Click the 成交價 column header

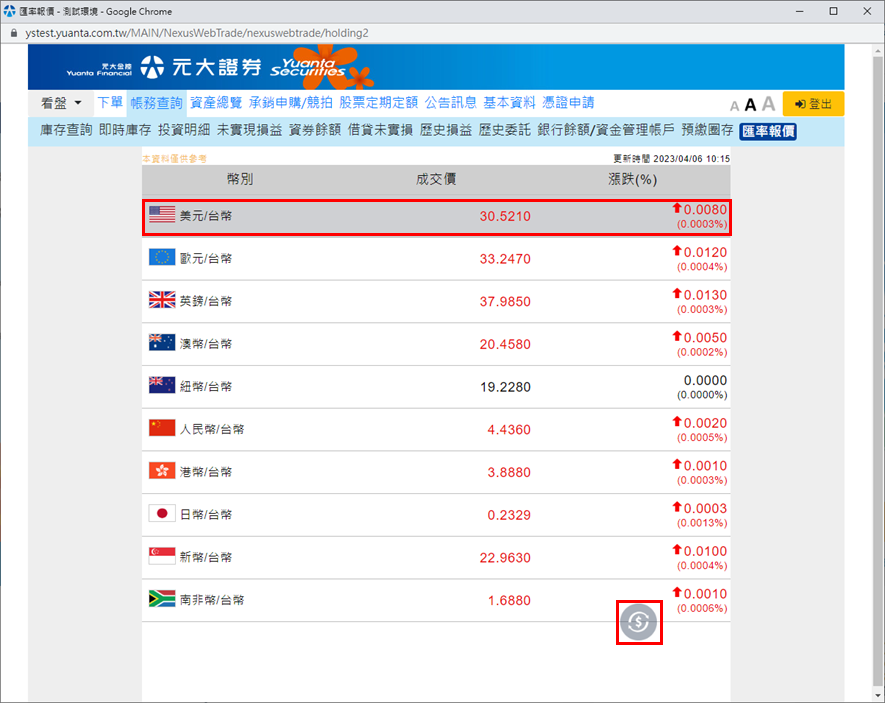[x=436, y=179]
